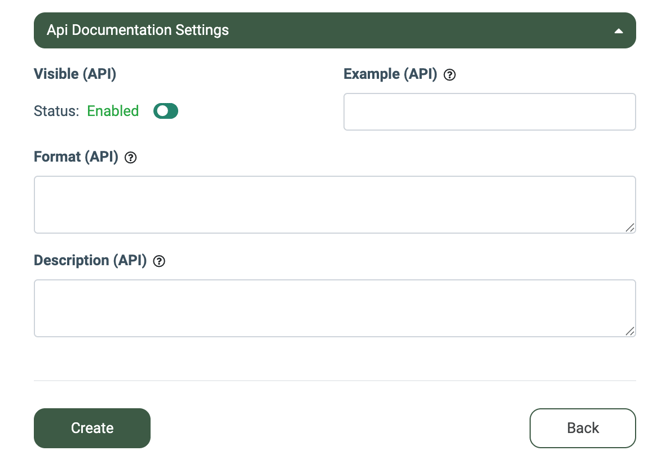Click the help icon beside Format (API)
670x473 pixels.
[131, 158]
